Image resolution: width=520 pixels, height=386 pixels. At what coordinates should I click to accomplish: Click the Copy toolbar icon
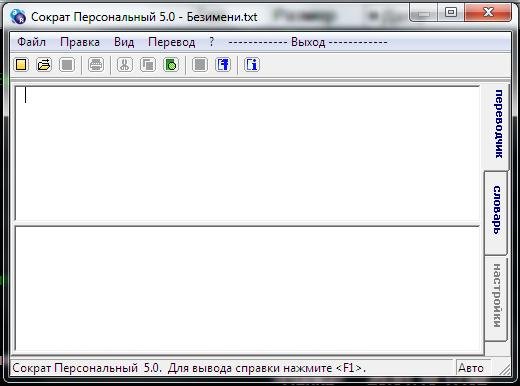point(148,65)
